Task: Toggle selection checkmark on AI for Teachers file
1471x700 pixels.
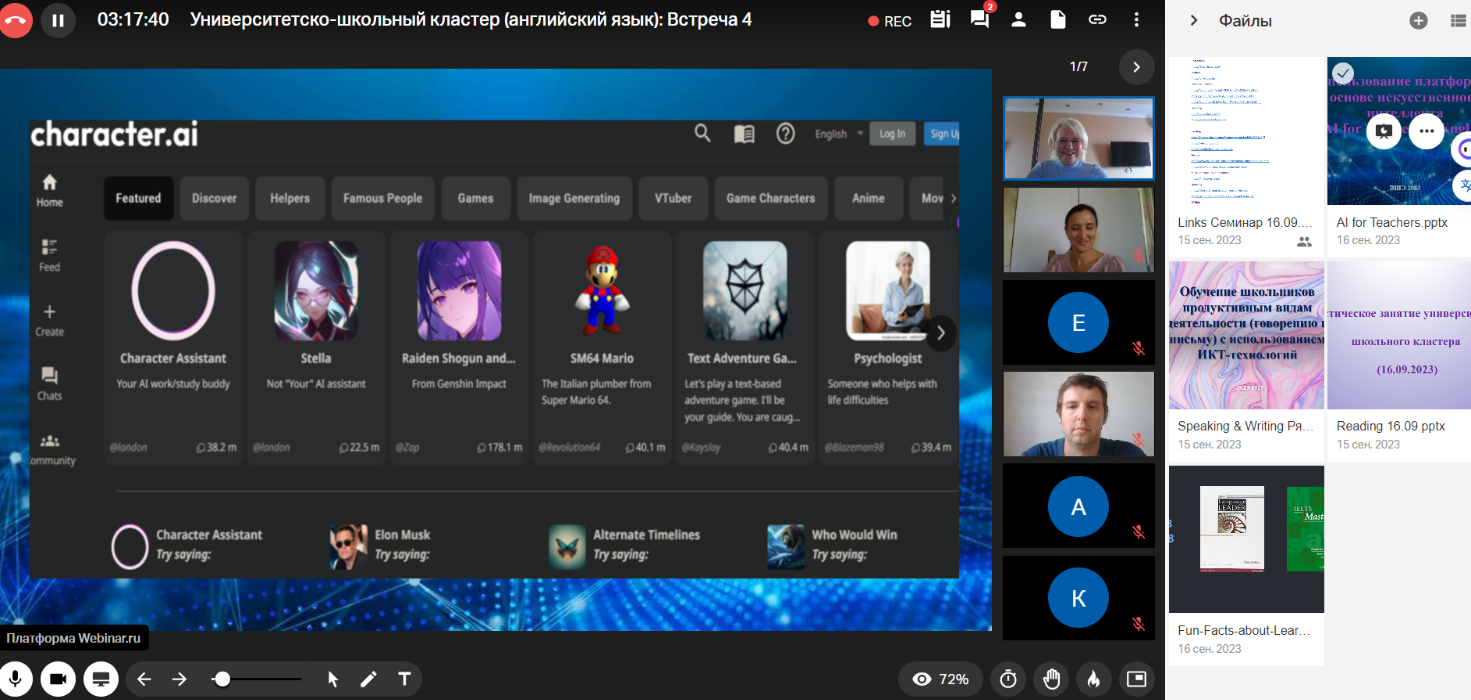Action: click(1344, 73)
